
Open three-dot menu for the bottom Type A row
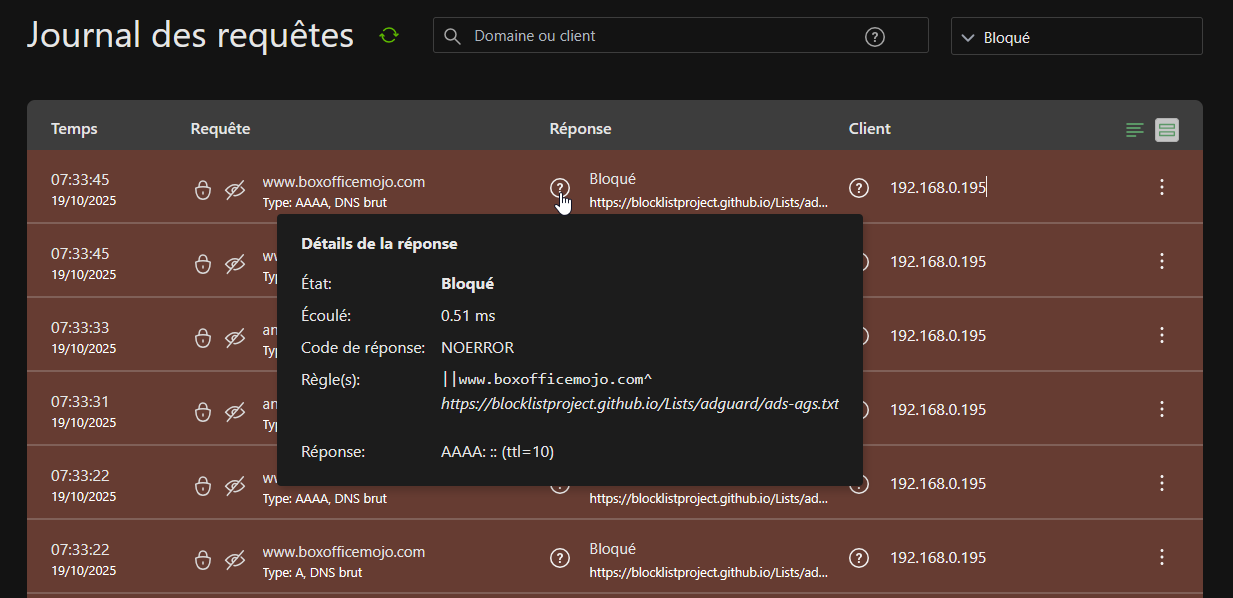pyautogui.click(x=1161, y=557)
